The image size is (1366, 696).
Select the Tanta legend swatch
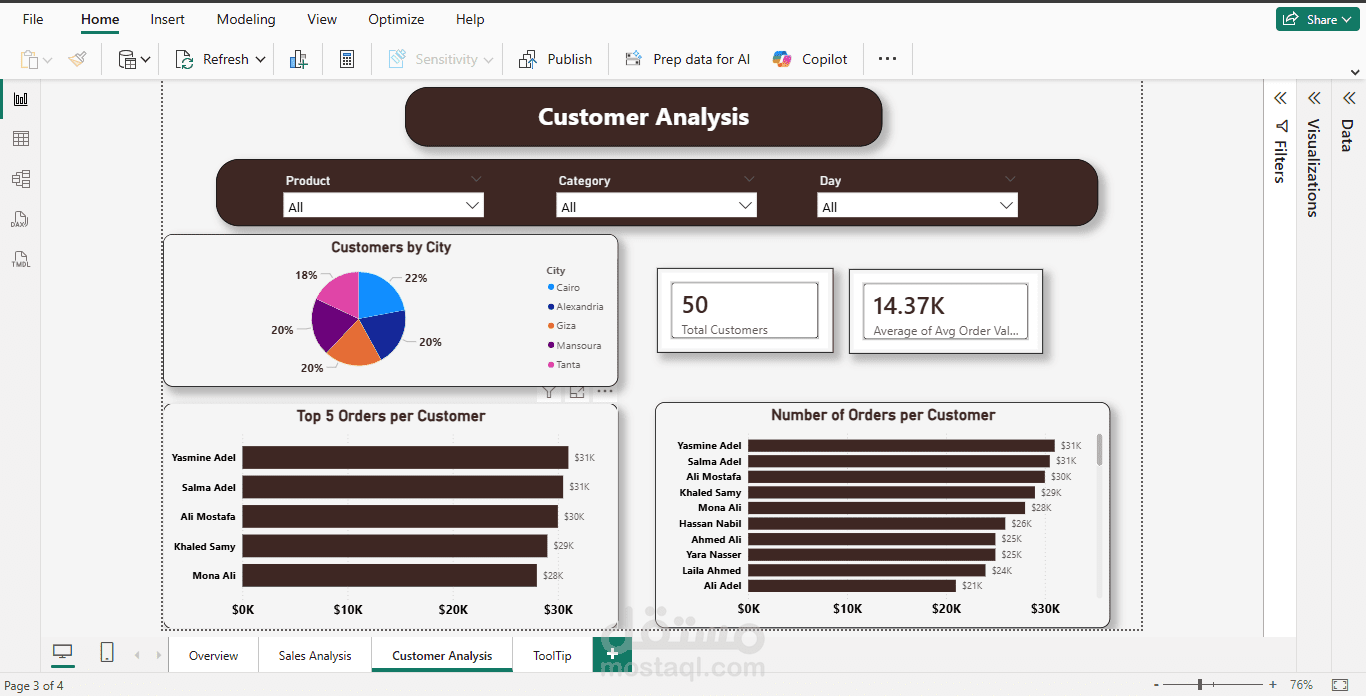pyautogui.click(x=551, y=364)
